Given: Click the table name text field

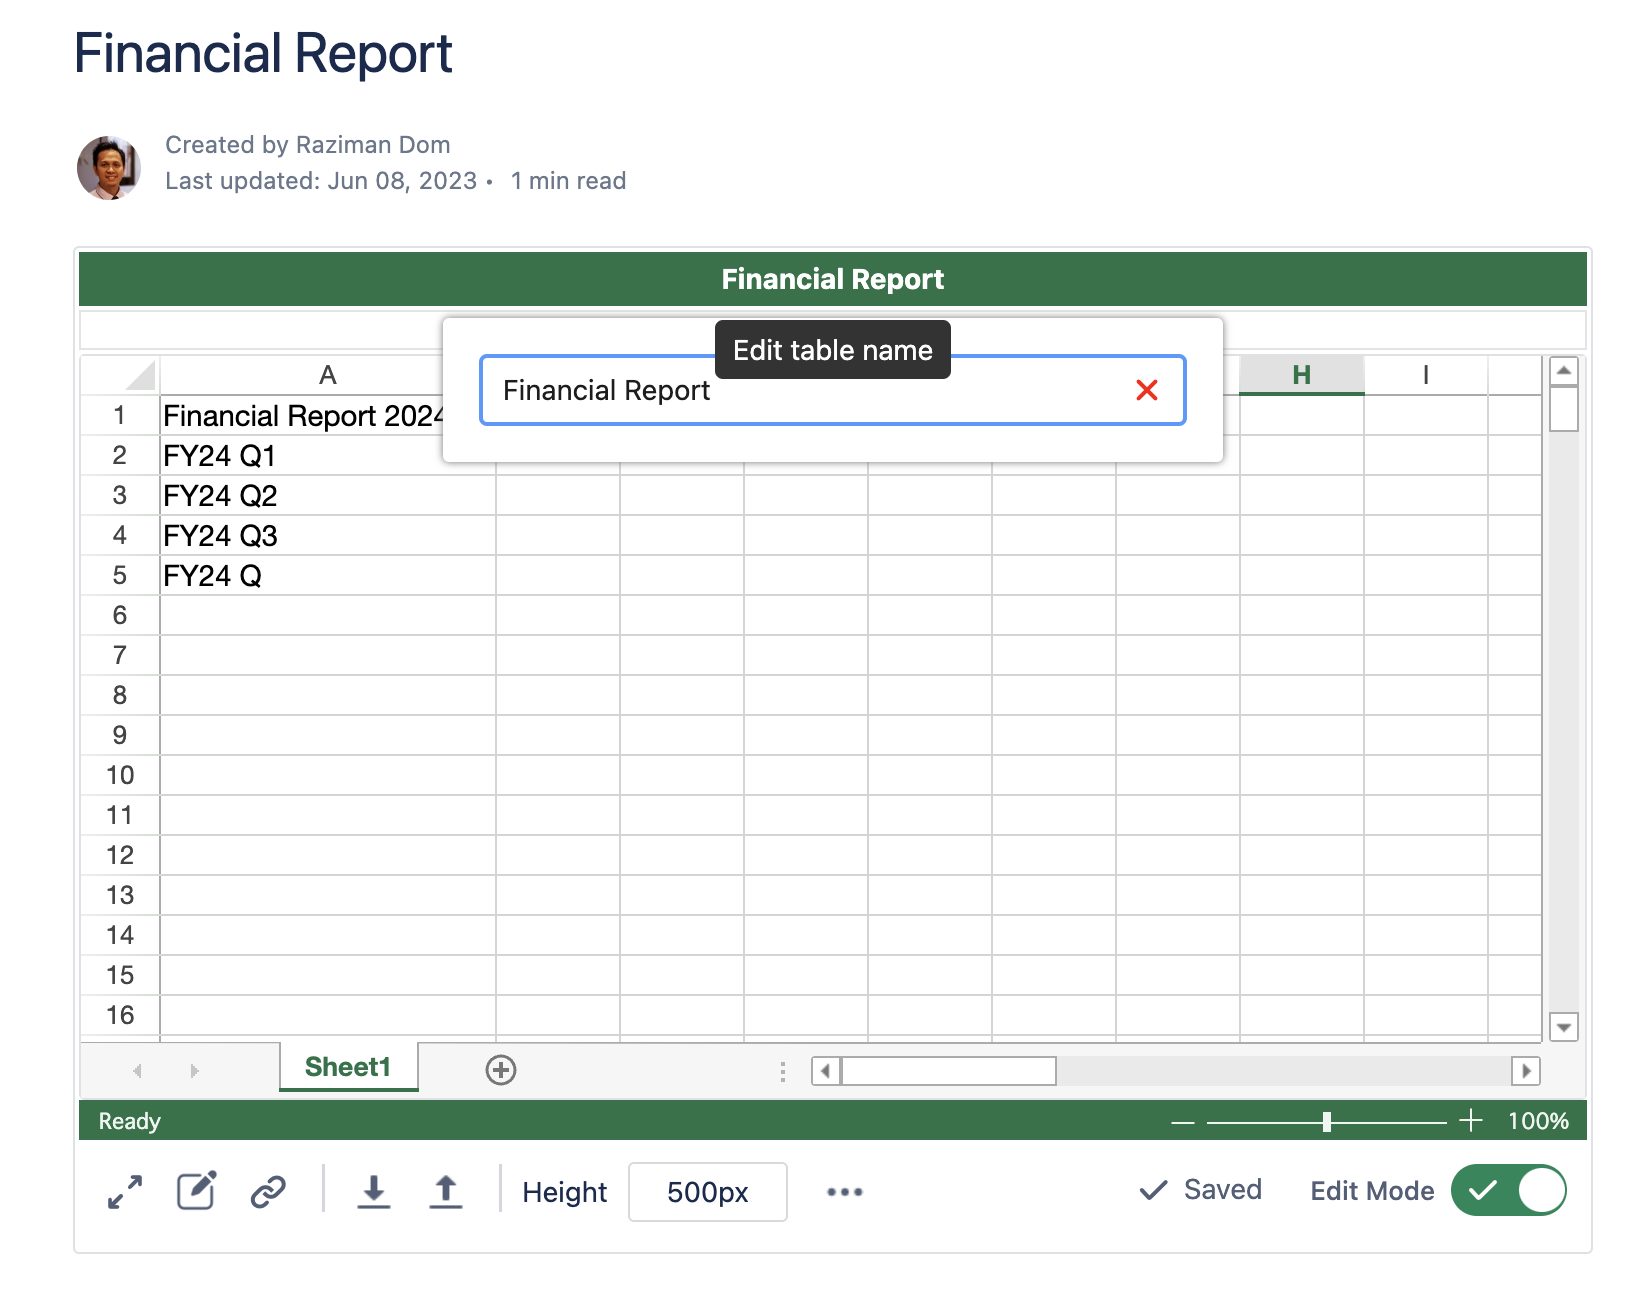Looking at the screenshot, I should [800, 391].
